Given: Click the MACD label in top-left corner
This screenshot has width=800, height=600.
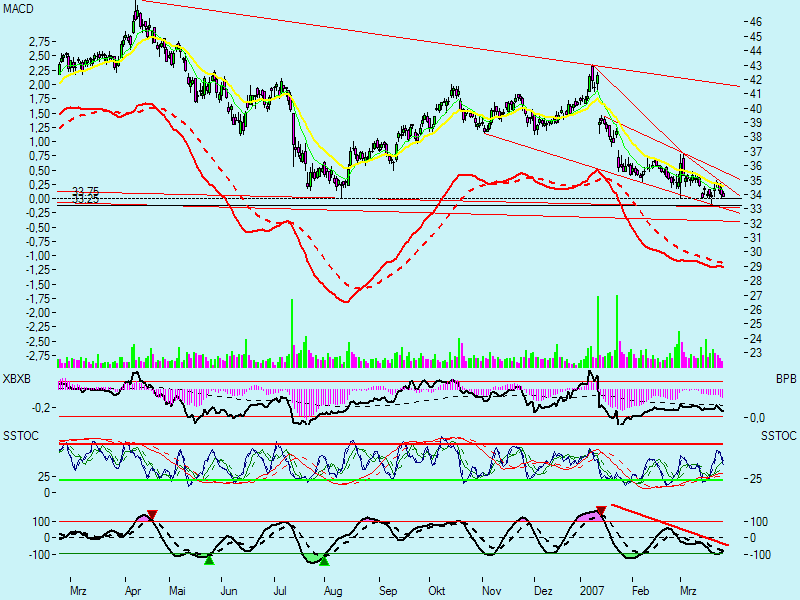Looking at the screenshot, I should pos(19,8).
